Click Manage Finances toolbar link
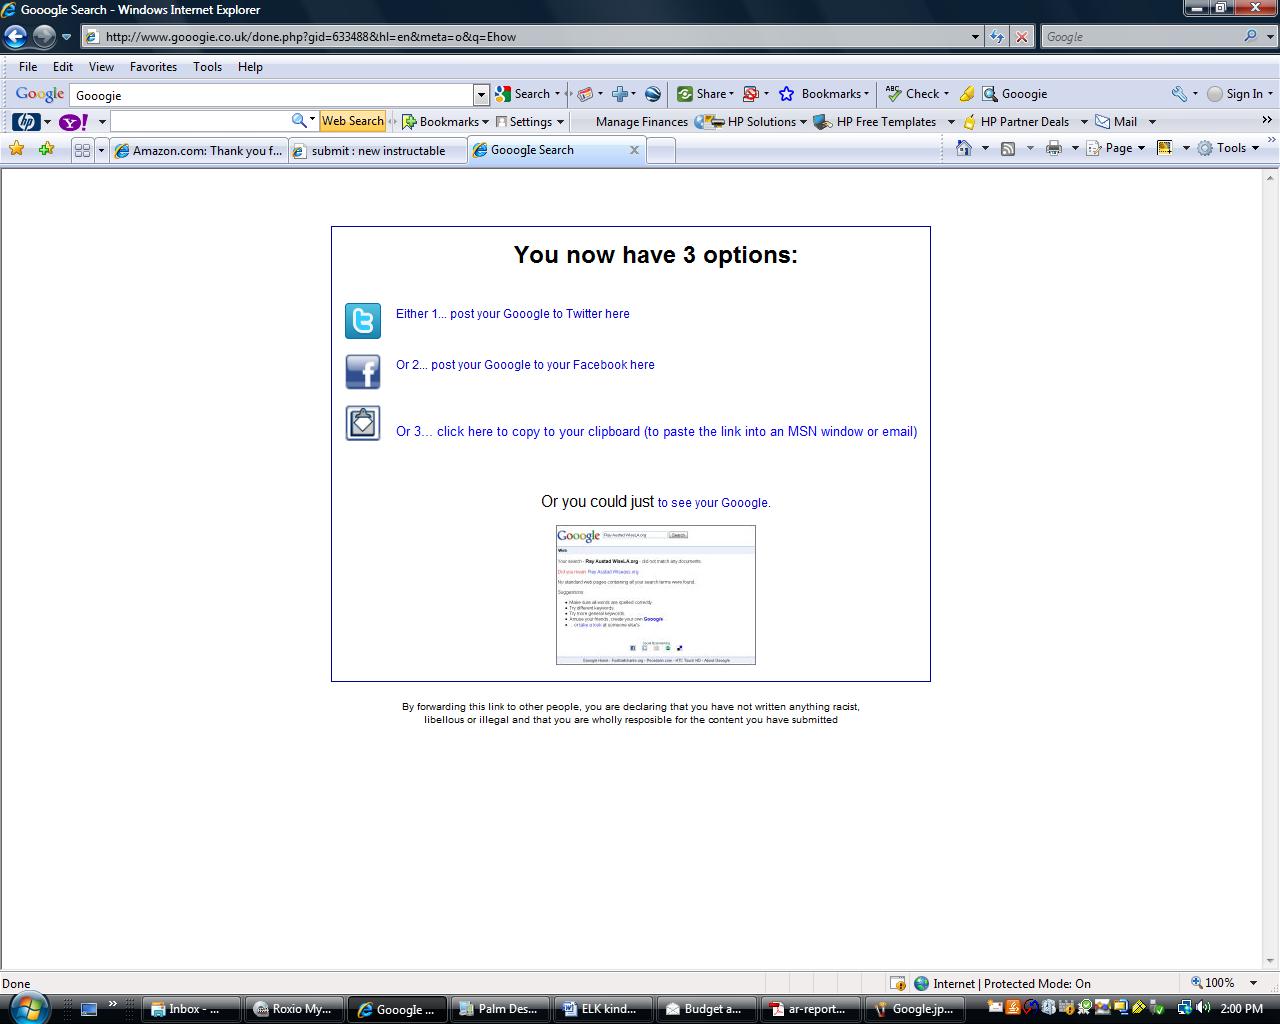 tap(641, 122)
